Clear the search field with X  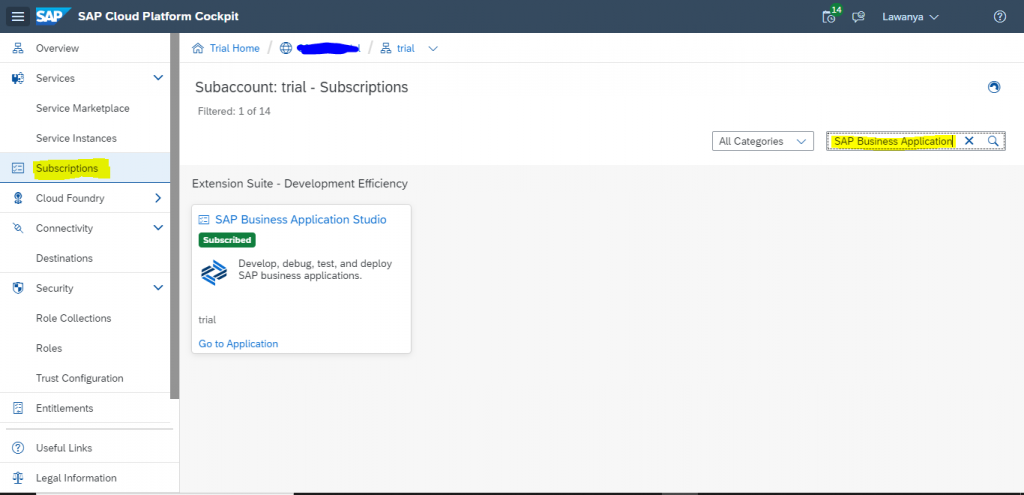coord(969,141)
